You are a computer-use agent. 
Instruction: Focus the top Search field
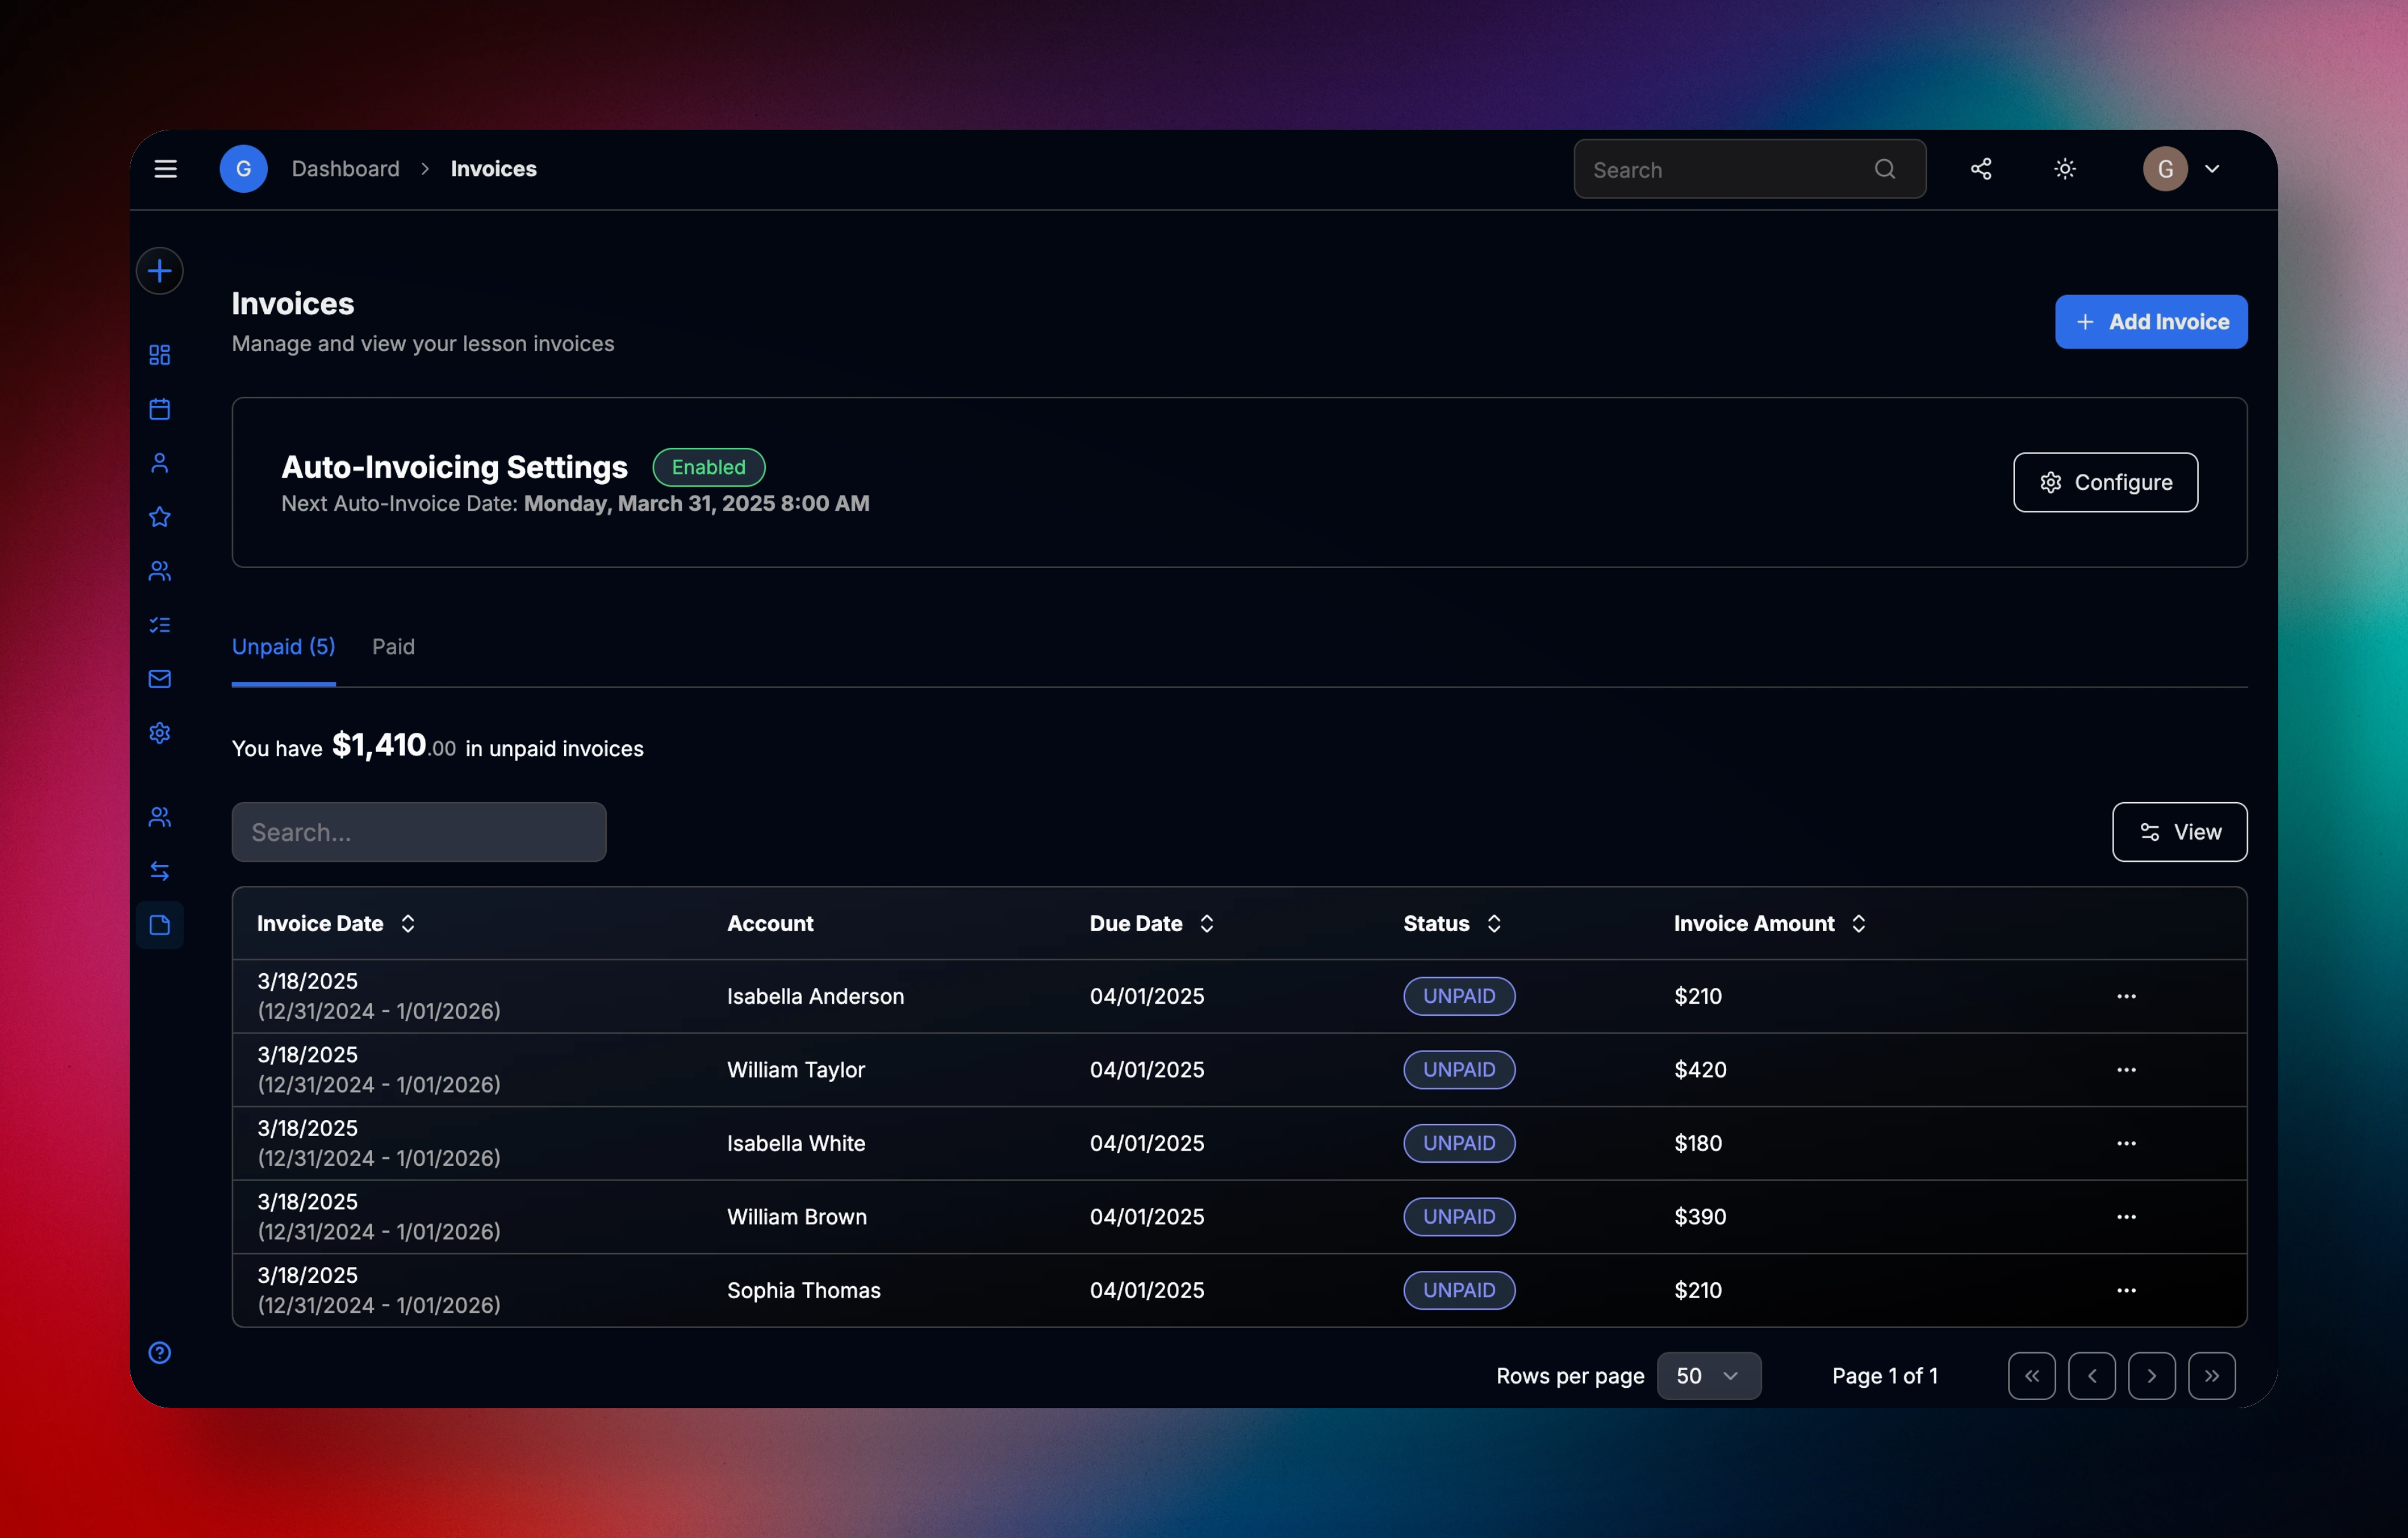(1750, 169)
